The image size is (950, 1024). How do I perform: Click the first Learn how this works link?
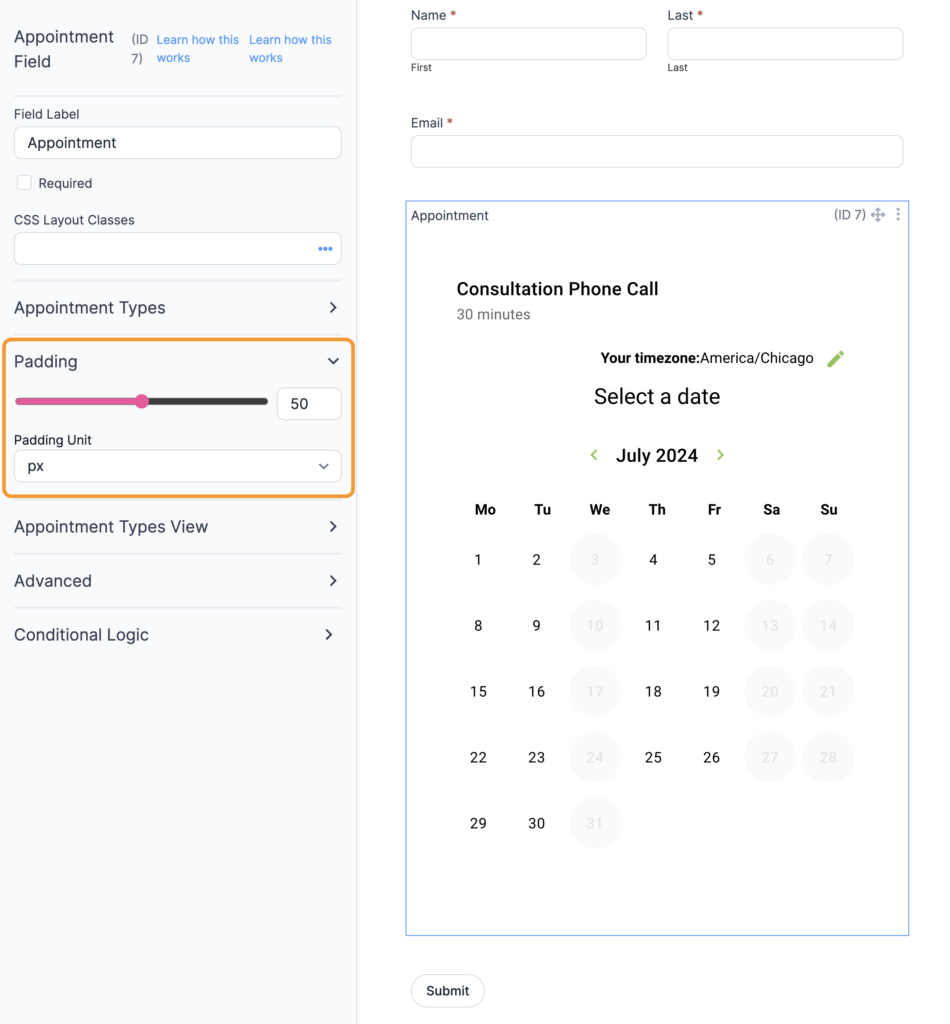click(x=197, y=49)
